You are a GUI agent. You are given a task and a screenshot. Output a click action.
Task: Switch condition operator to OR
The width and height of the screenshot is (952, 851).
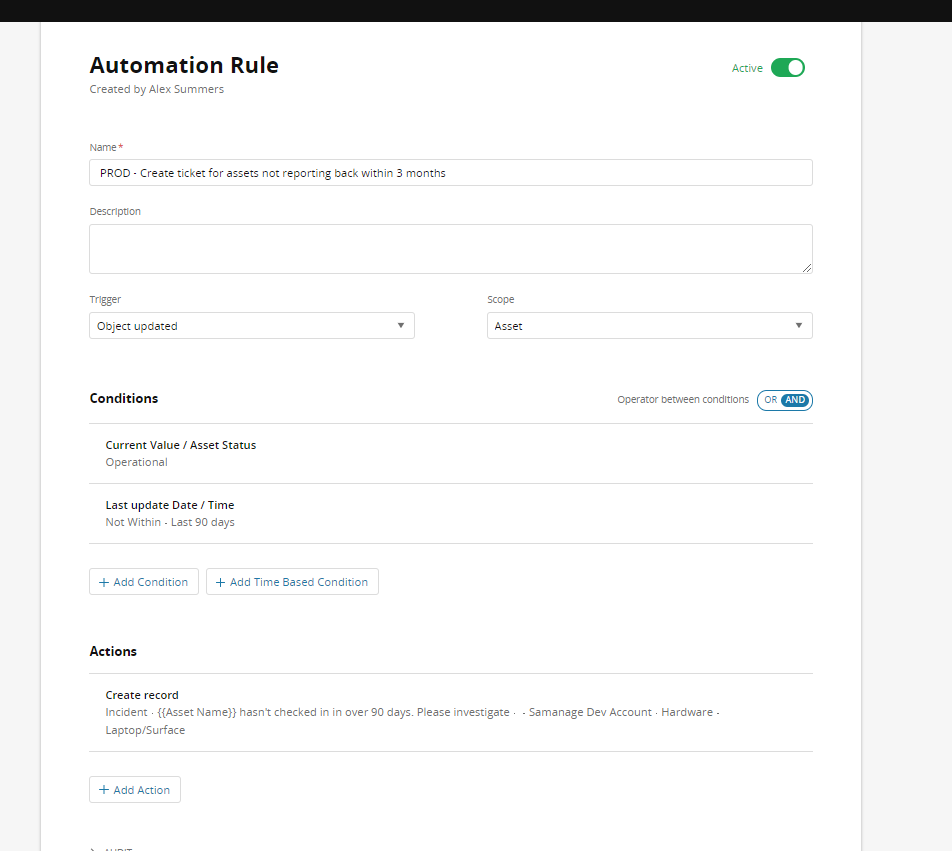[x=770, y=400]
